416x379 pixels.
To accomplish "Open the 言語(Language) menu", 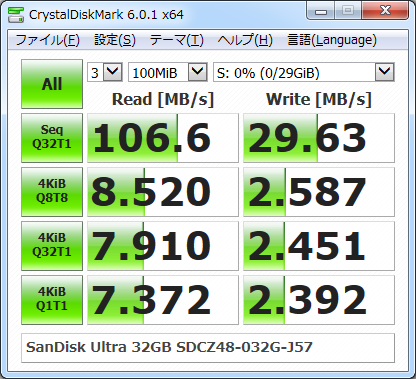I will pyautogui.click(x=332, y=40).
